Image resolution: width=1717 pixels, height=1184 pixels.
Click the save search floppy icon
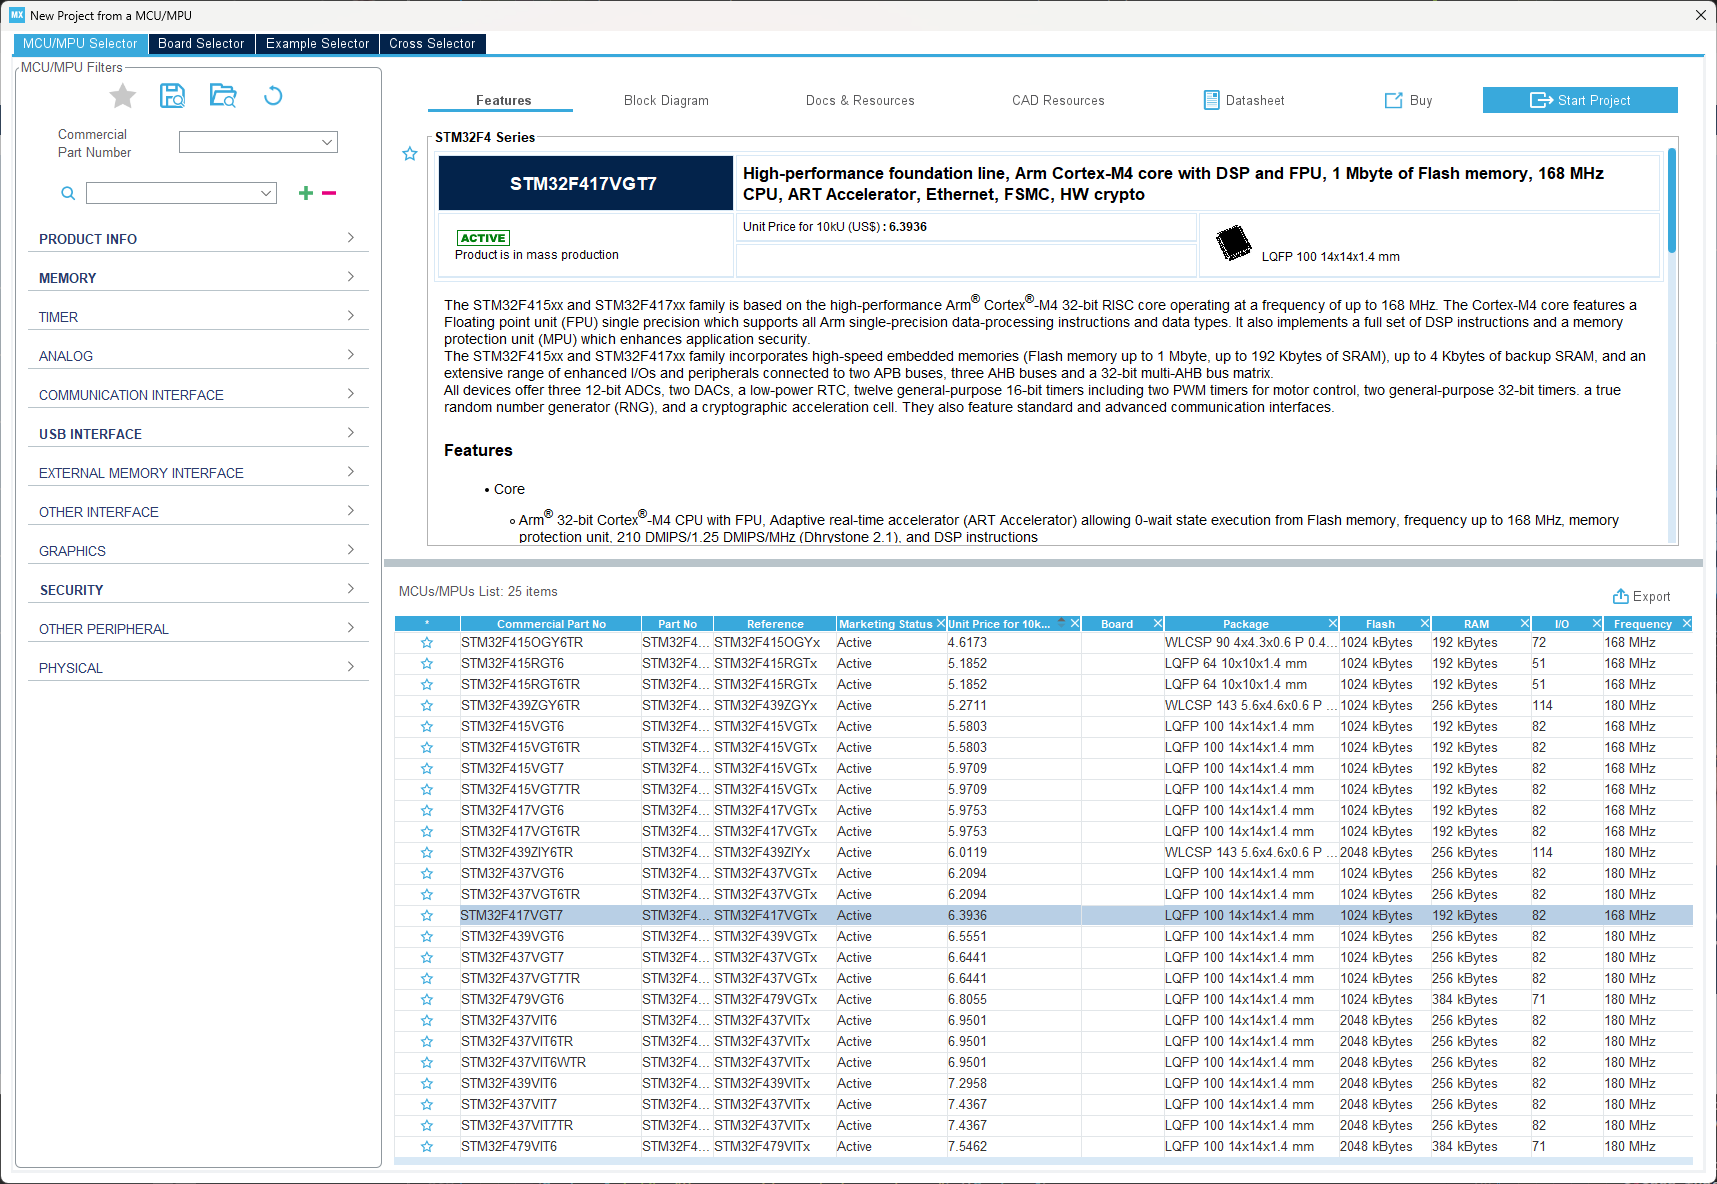[x=173, y=96]
